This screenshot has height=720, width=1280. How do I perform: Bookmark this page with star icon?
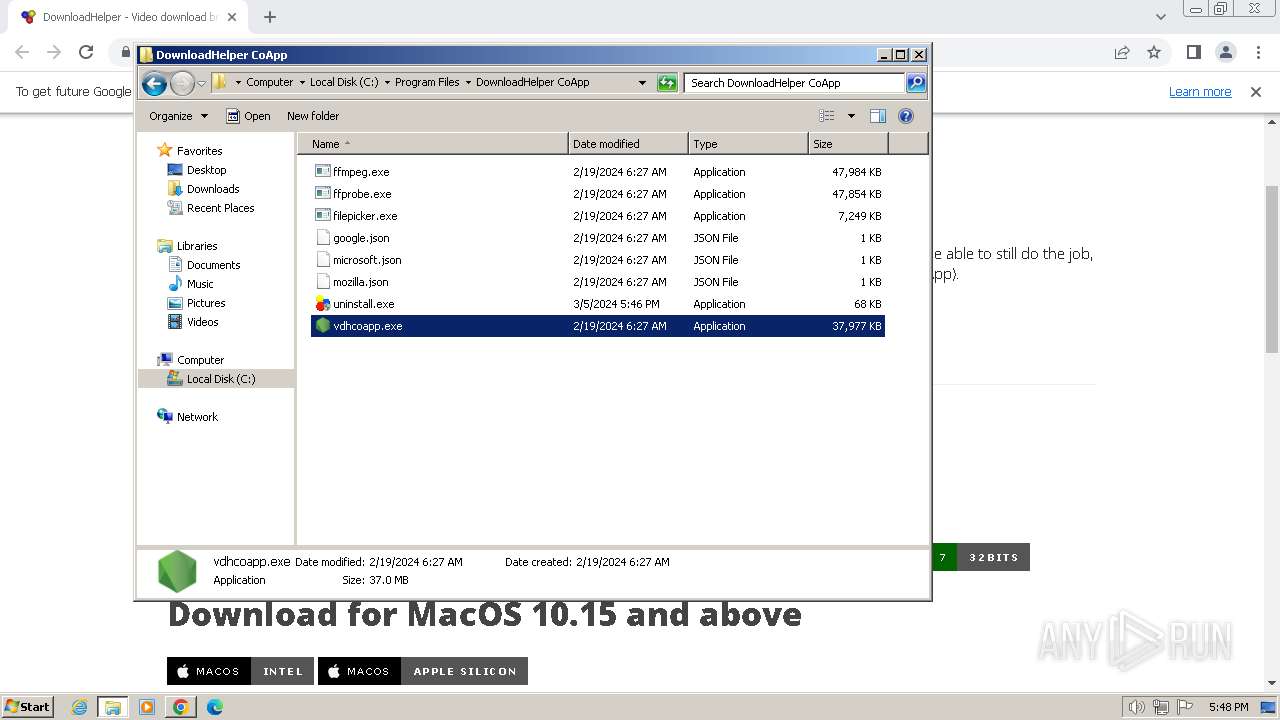point(1154,52)
